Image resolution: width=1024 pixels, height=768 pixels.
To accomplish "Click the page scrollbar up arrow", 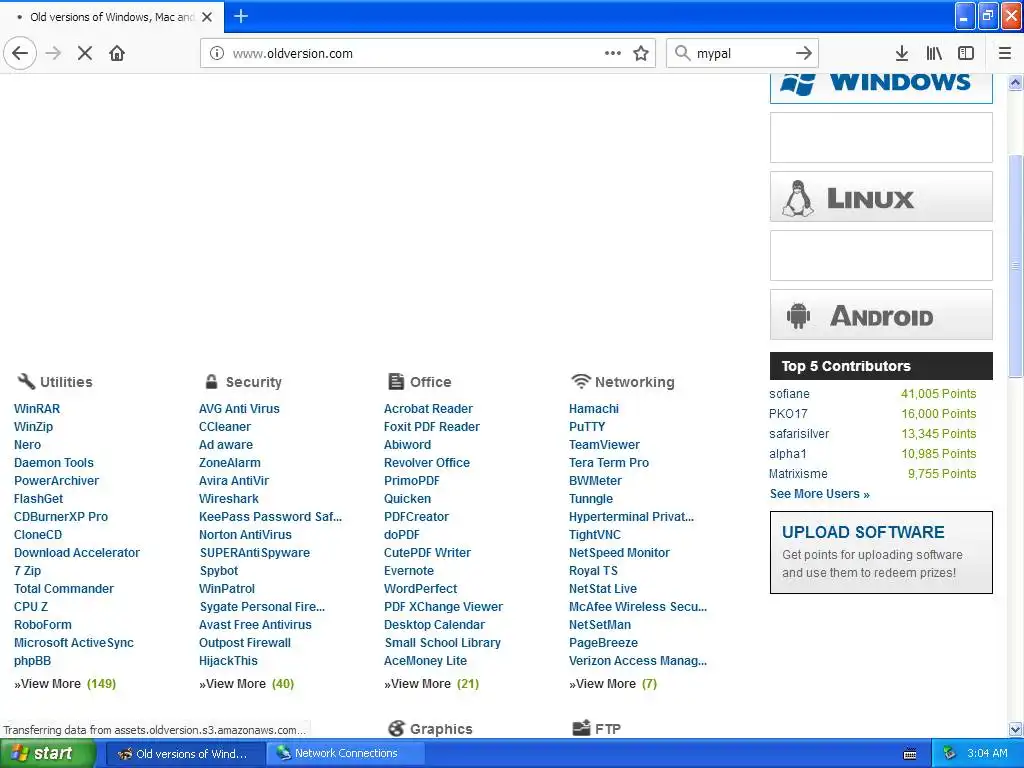I will point(1015,82).
